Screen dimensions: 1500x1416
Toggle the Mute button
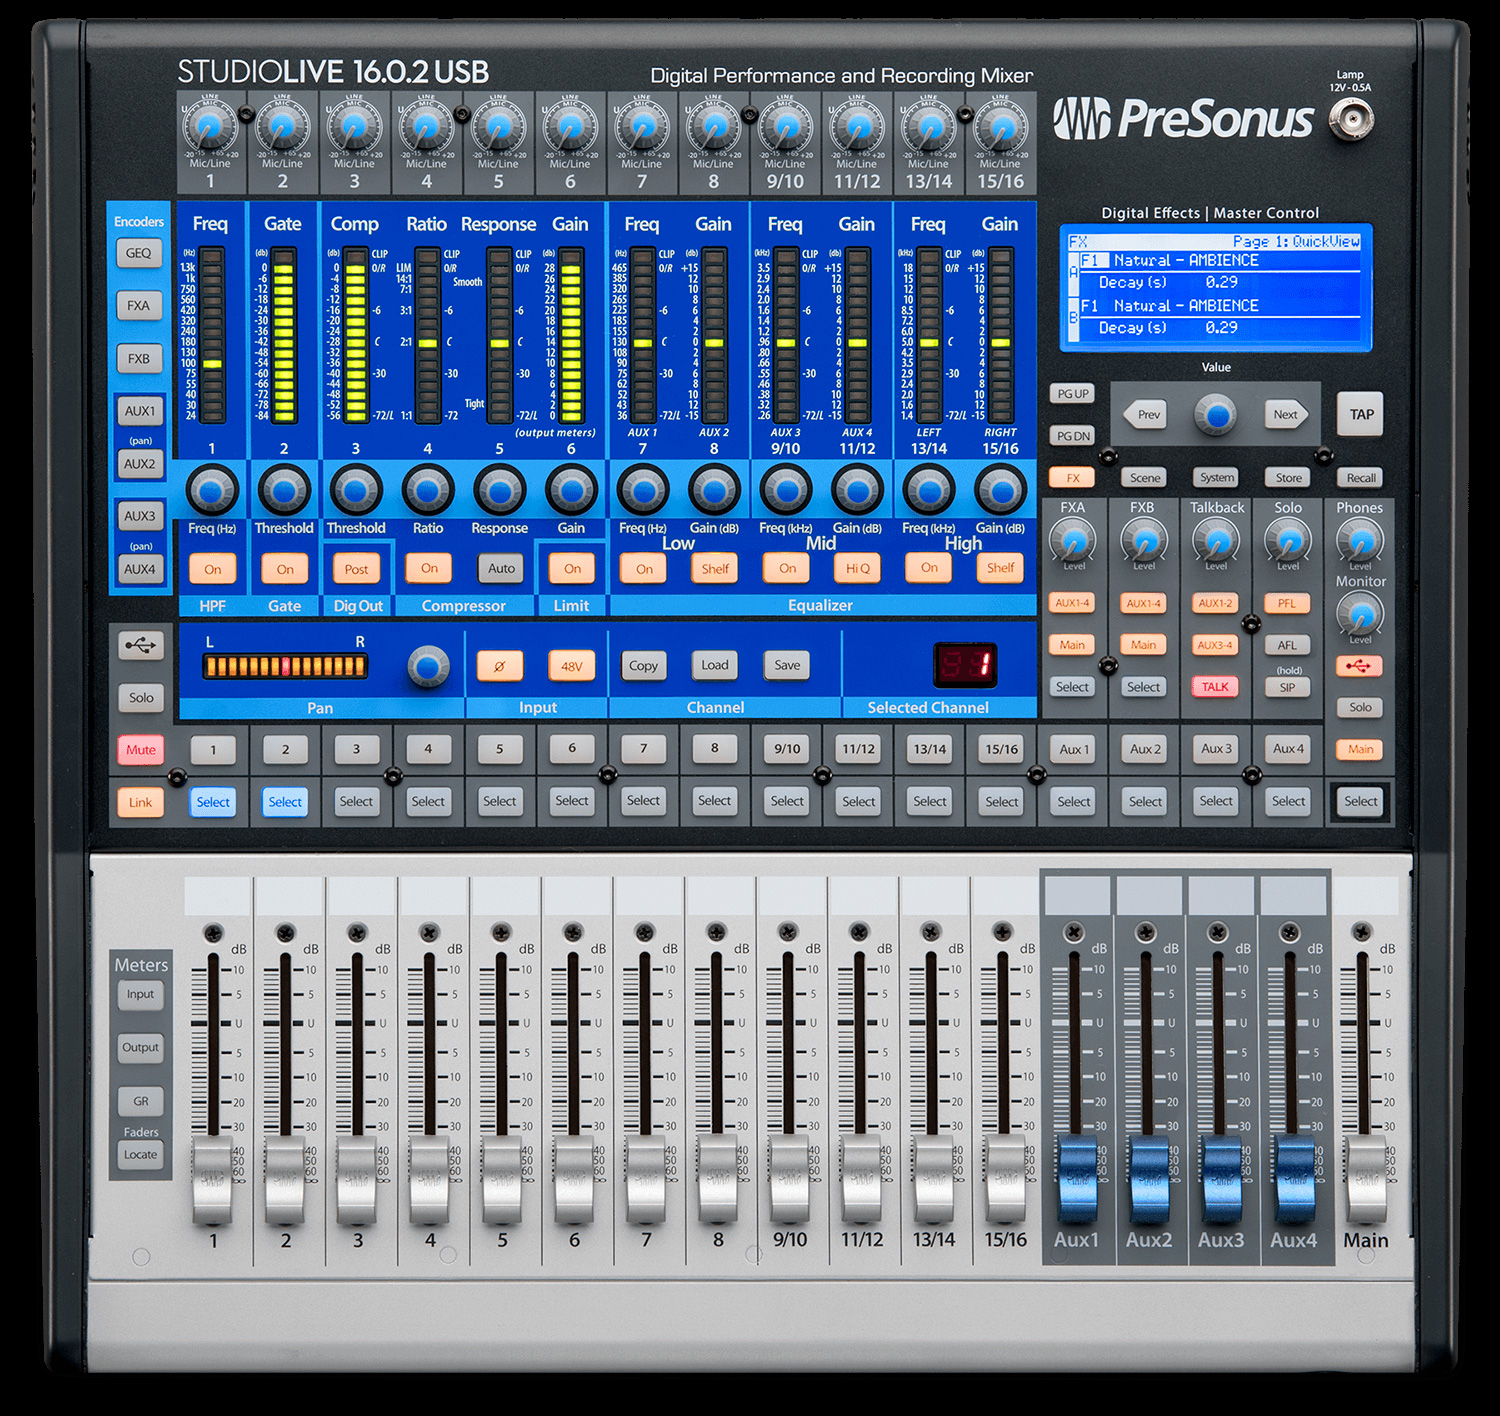[140, 749]
